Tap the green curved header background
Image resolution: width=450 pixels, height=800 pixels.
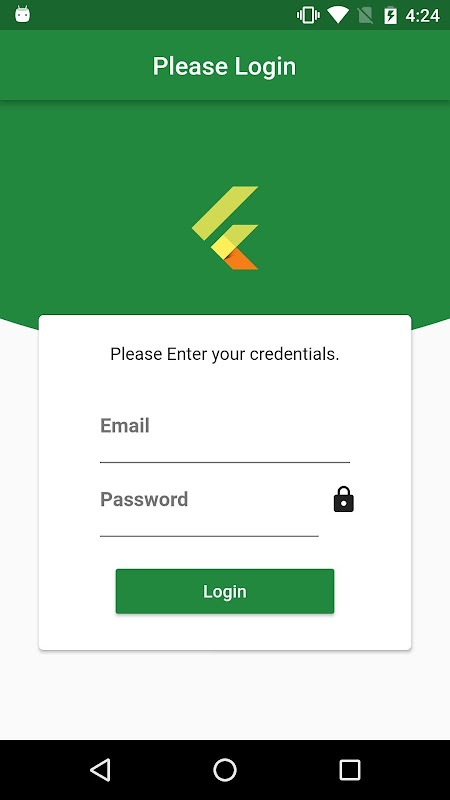point(102,204)
